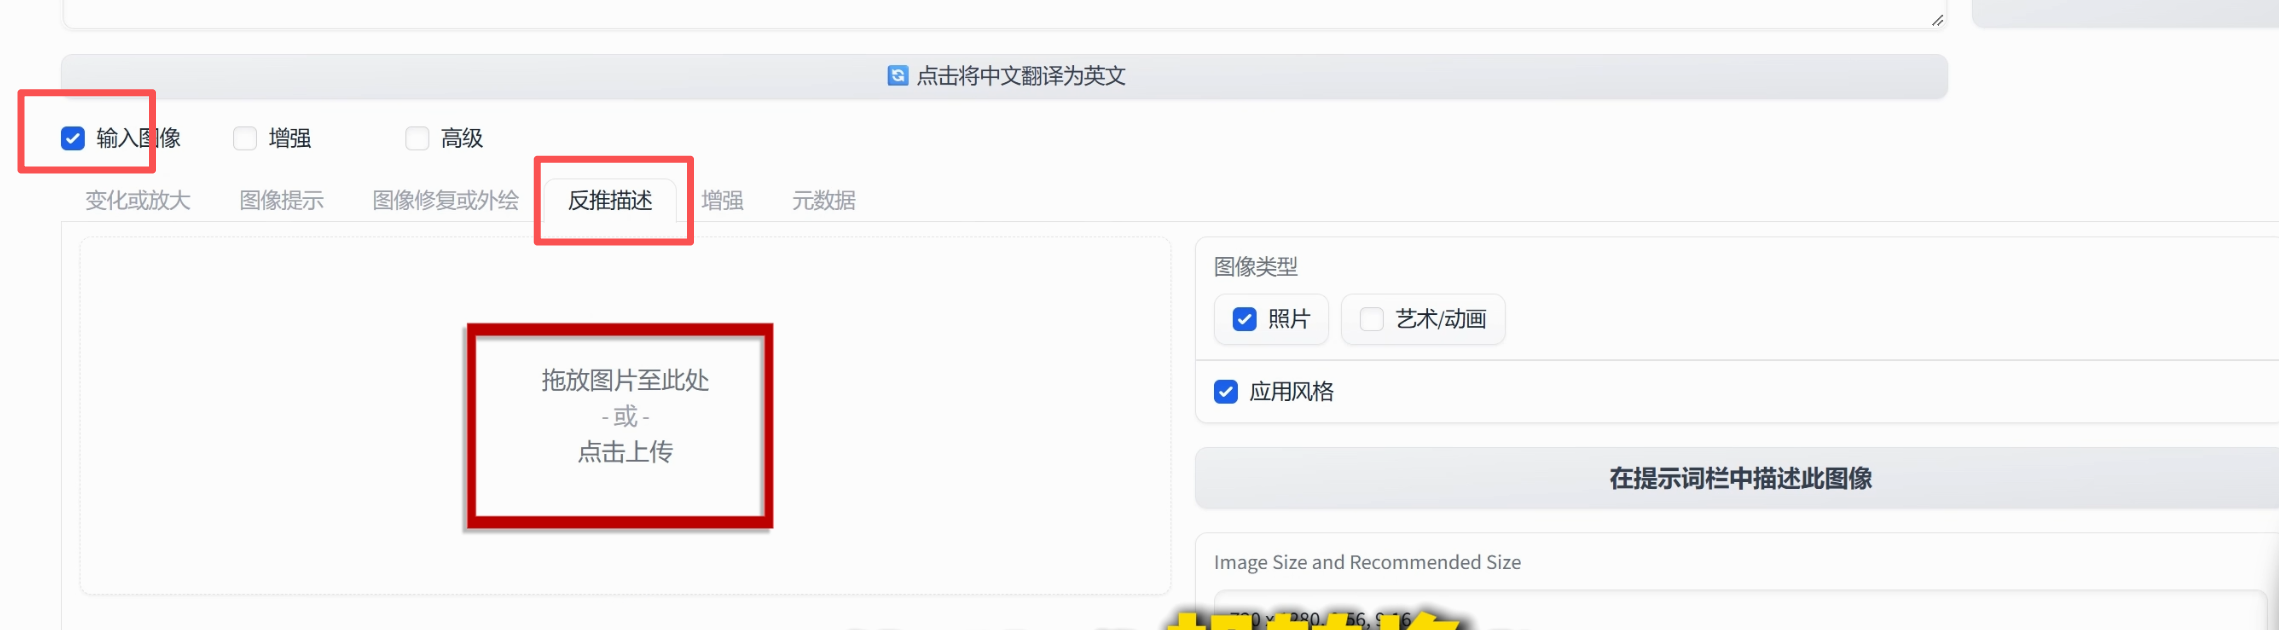2279x630 pixels.
Task: Uncheck the 输入图像 checkbox
Action: [73, 138]
